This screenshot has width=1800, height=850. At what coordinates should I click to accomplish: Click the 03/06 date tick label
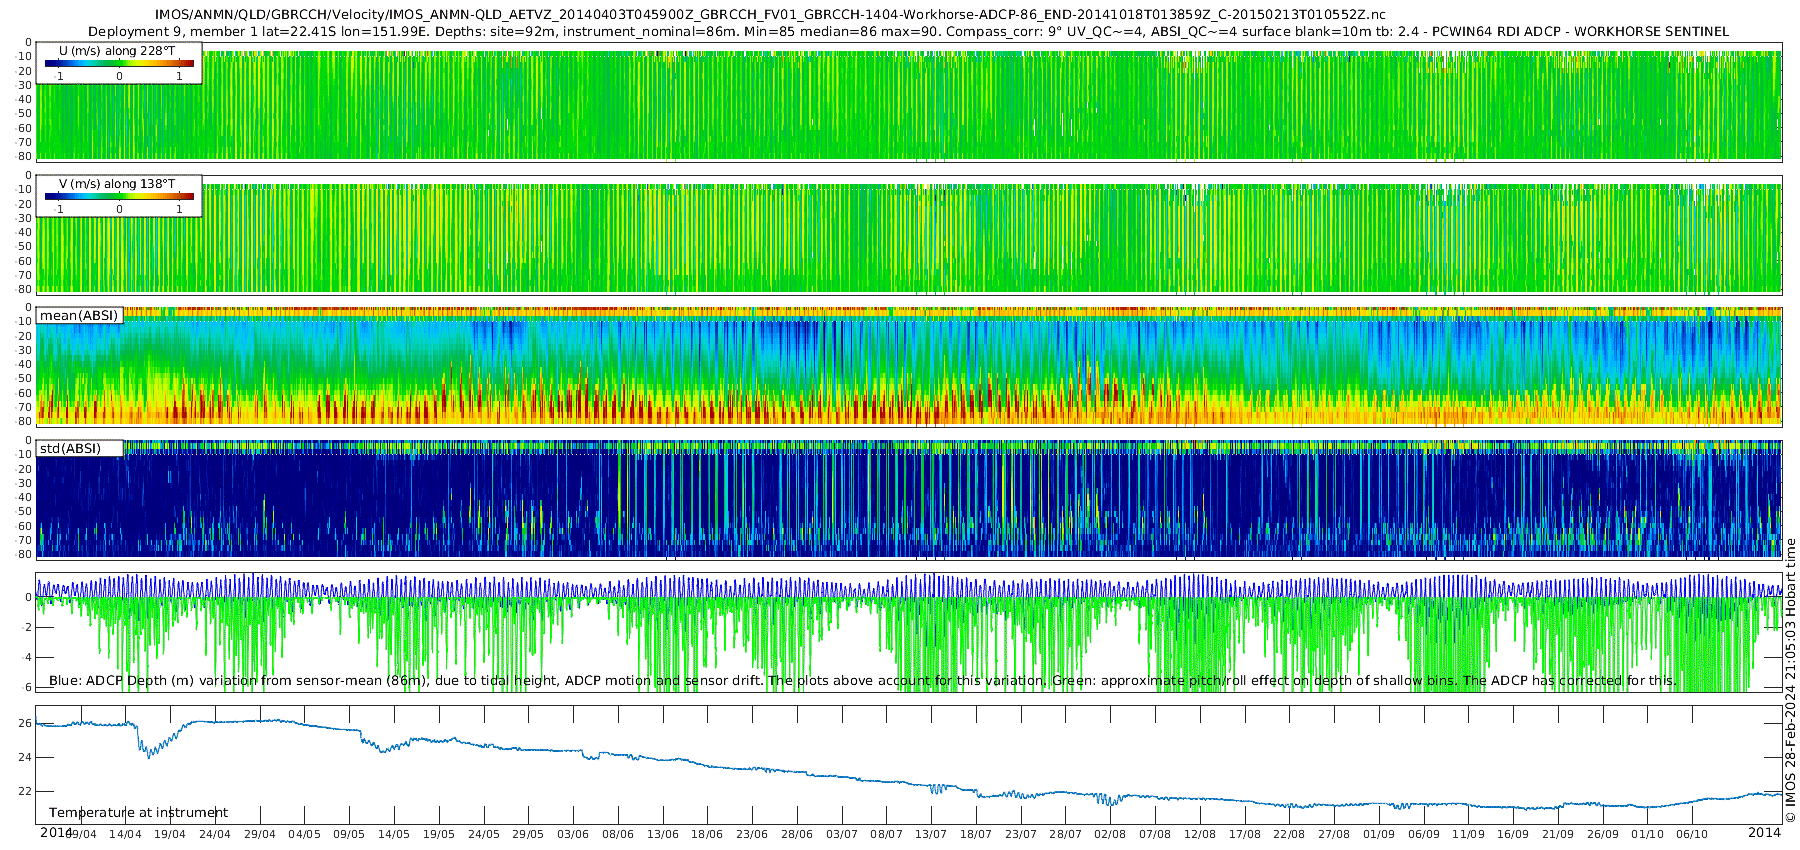573,834
